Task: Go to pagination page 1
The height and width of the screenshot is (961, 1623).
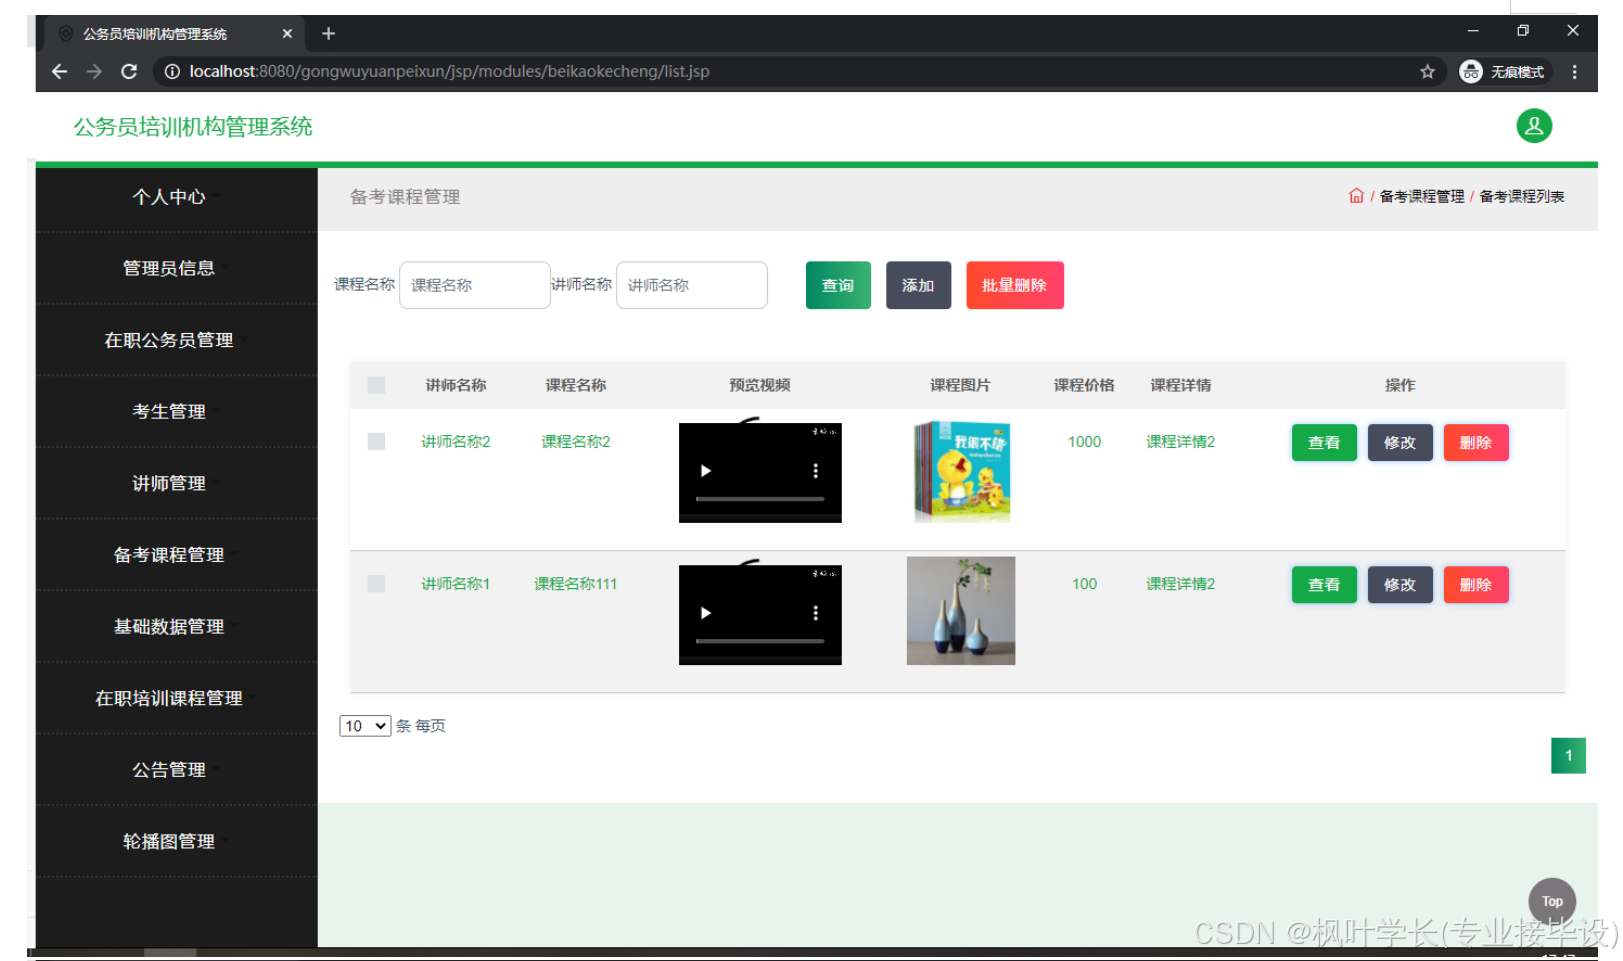Action: [x=1568, y=755]
